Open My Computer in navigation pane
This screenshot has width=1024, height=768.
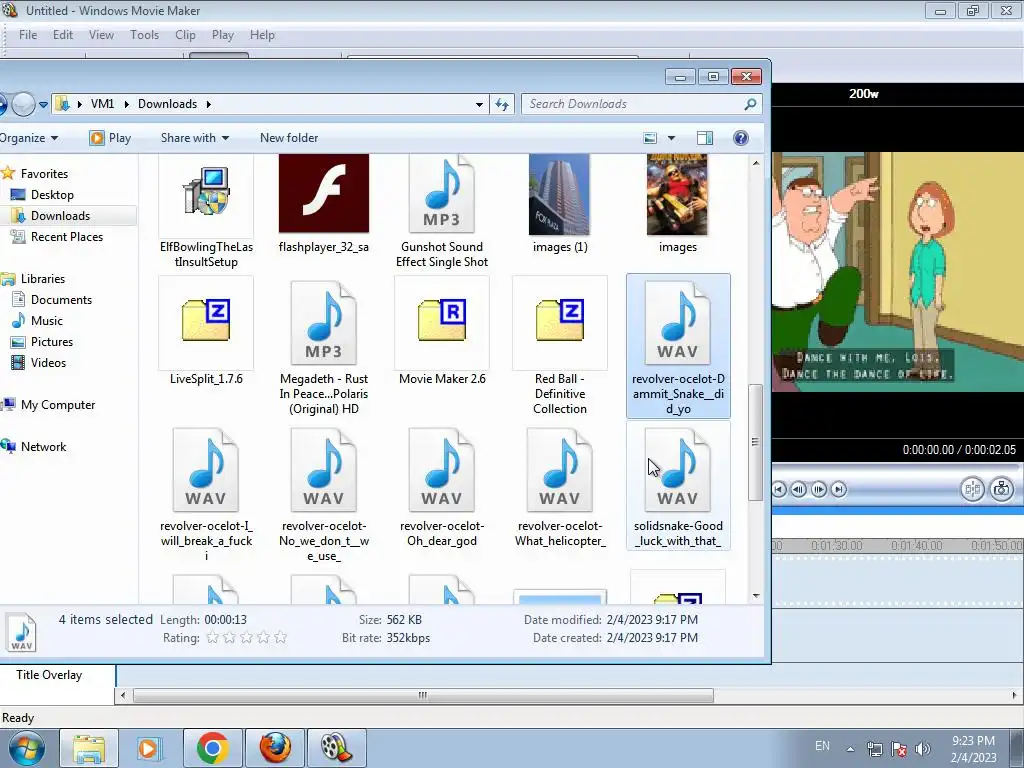(x=57, y=405)
